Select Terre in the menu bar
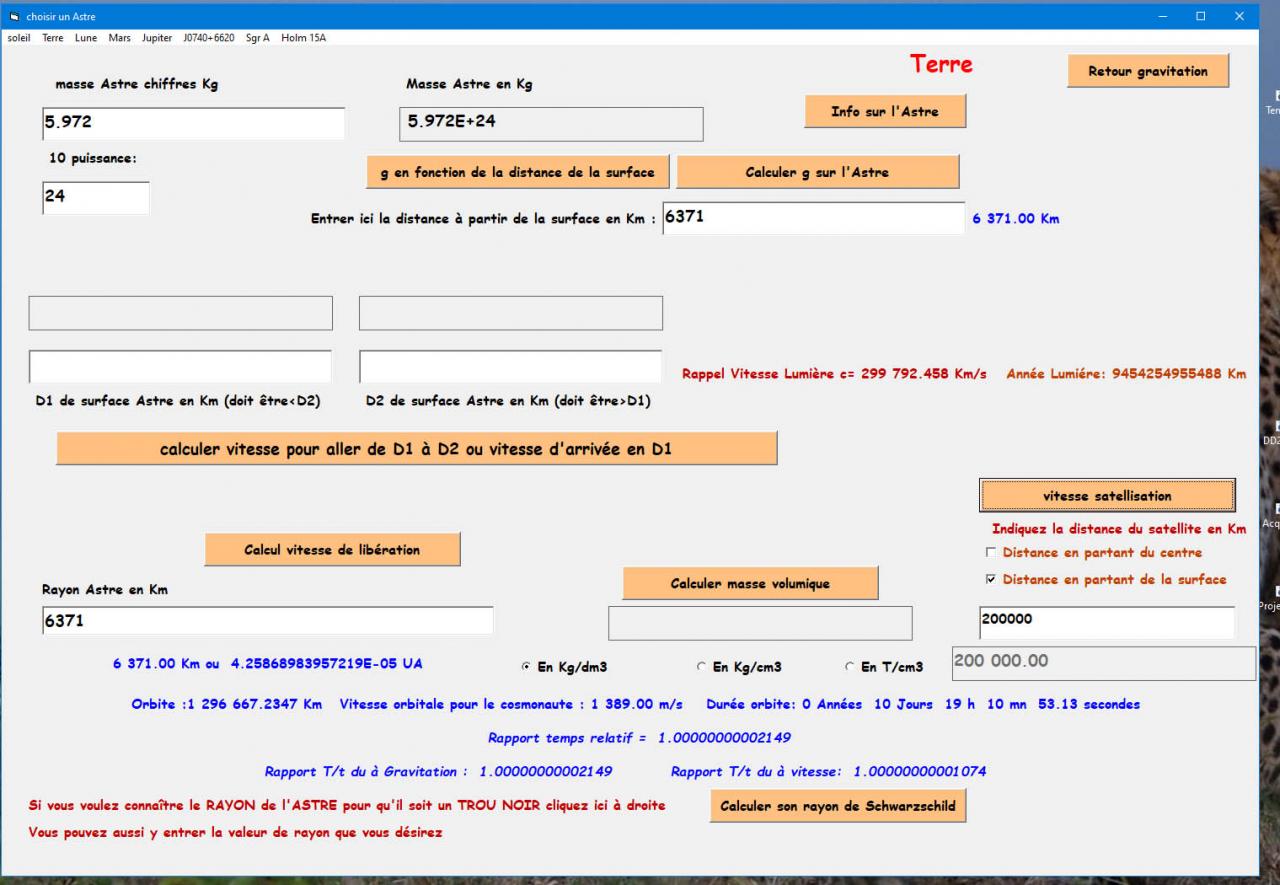The width and height of the screenshot is (1280, 885). pyautogui.click(x=52, y=38)
